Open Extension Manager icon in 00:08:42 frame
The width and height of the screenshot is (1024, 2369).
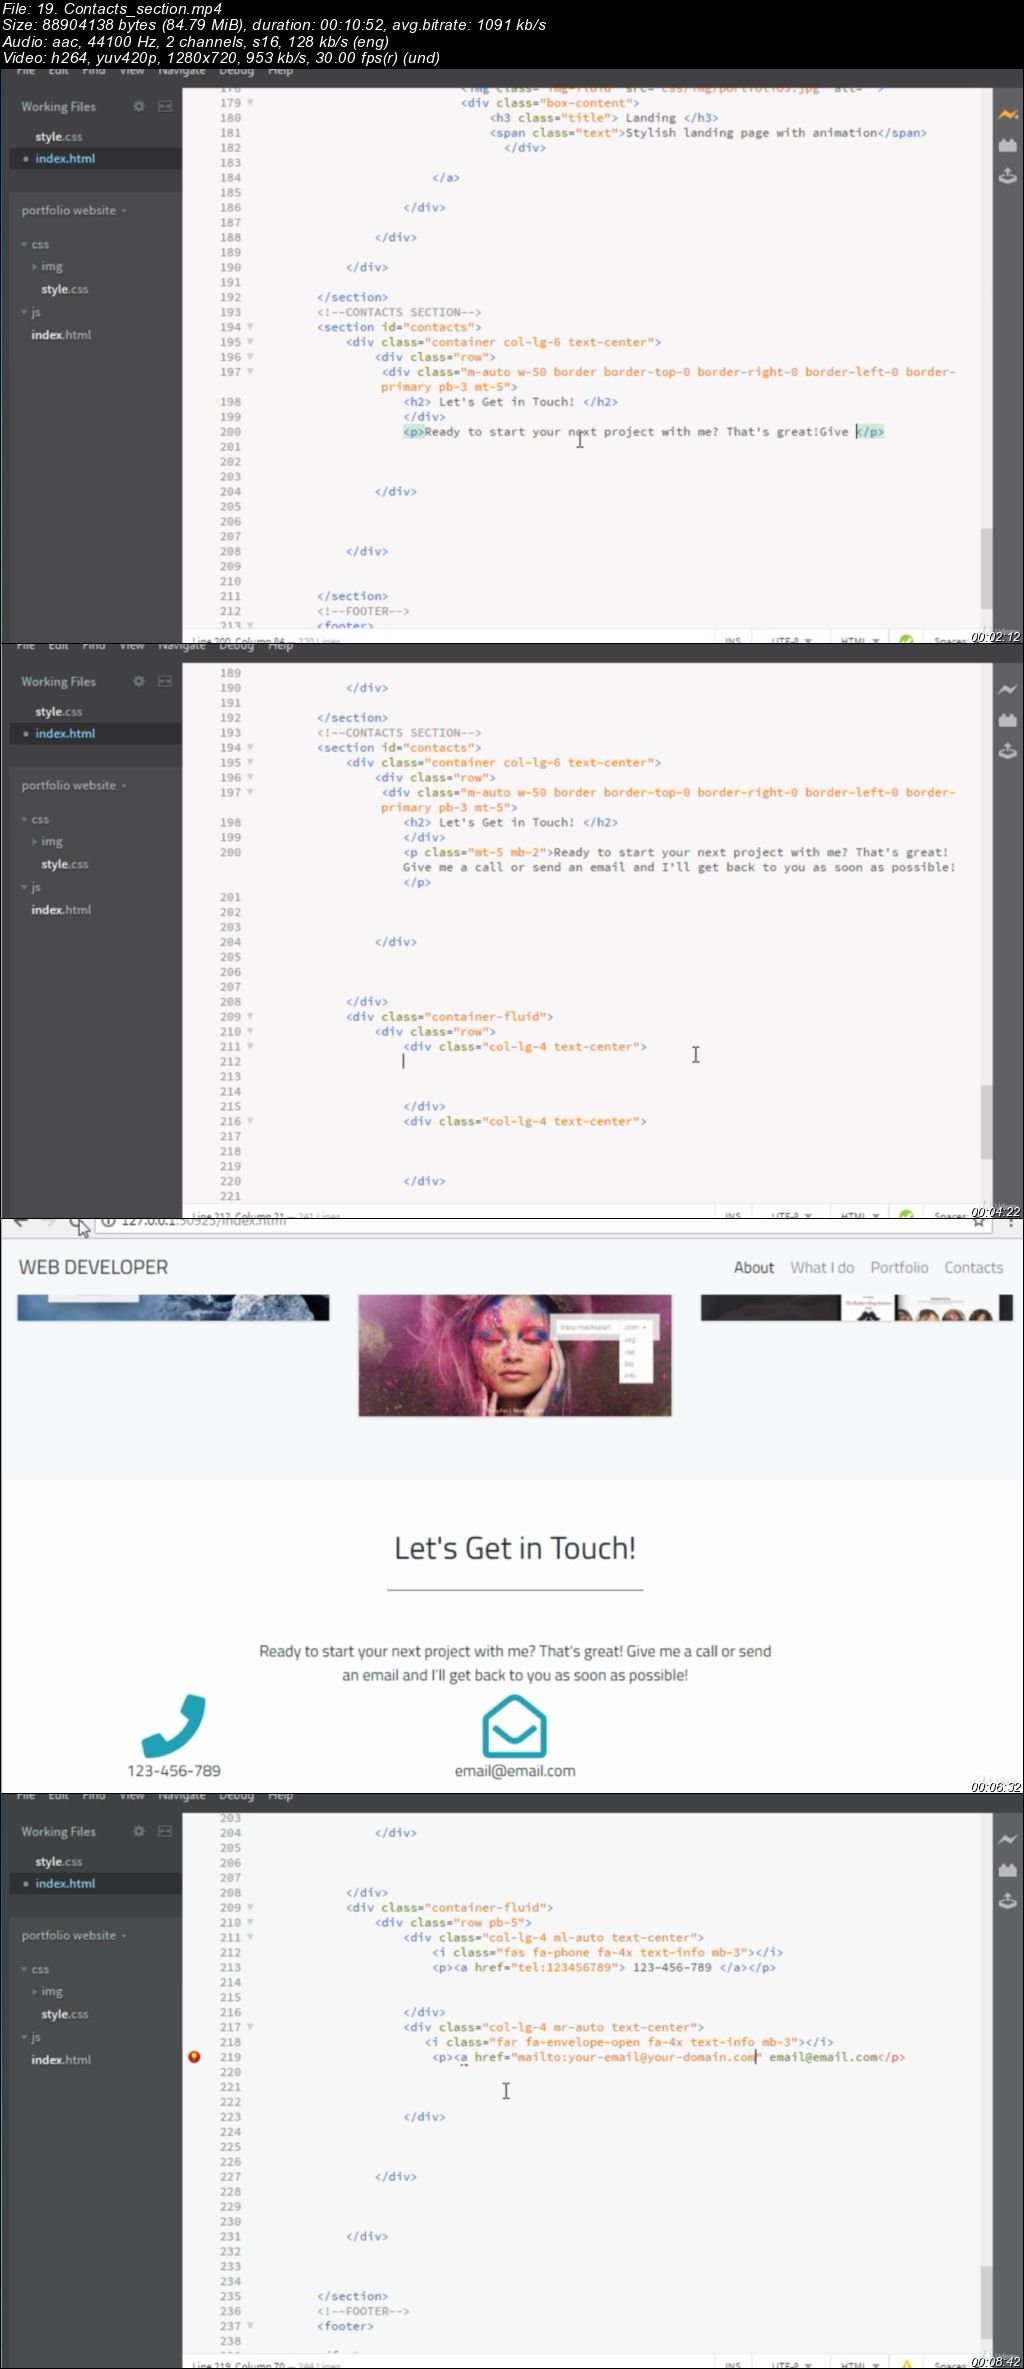tap(1007, 1870)
